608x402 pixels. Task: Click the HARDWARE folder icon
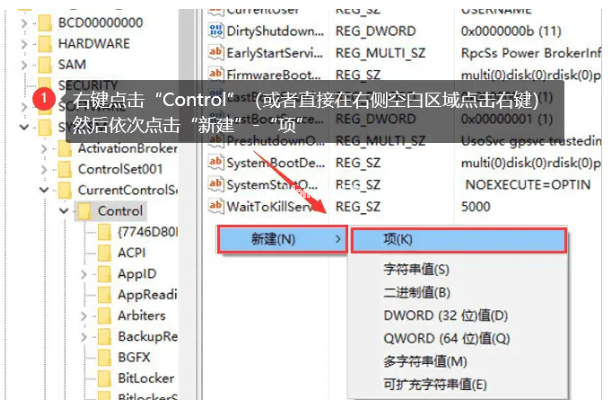42,44
